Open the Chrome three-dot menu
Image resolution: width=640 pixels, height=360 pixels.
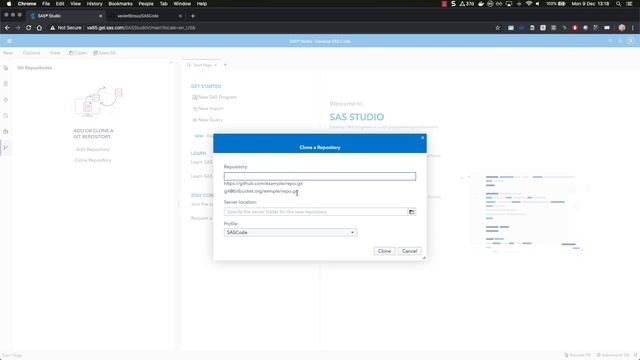633,28
